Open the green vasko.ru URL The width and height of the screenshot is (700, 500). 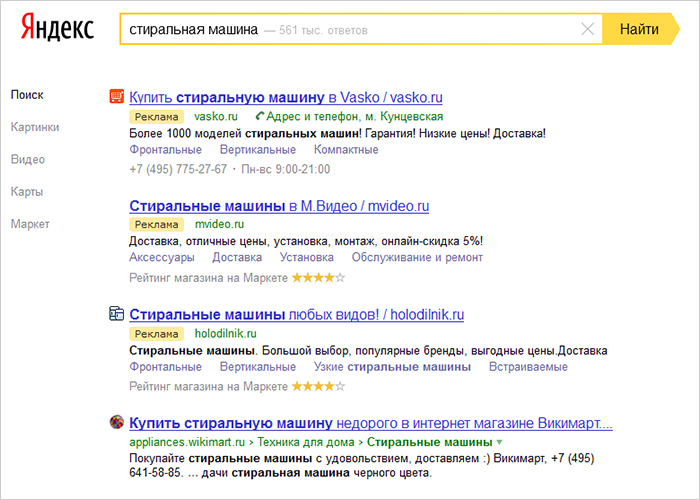pos(216,117)
